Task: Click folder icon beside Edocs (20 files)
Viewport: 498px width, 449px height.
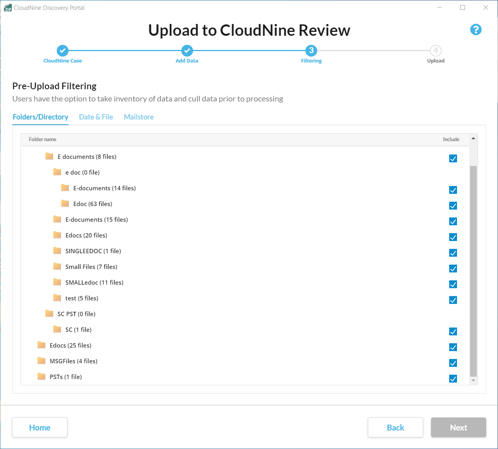Action: [57, 235]
